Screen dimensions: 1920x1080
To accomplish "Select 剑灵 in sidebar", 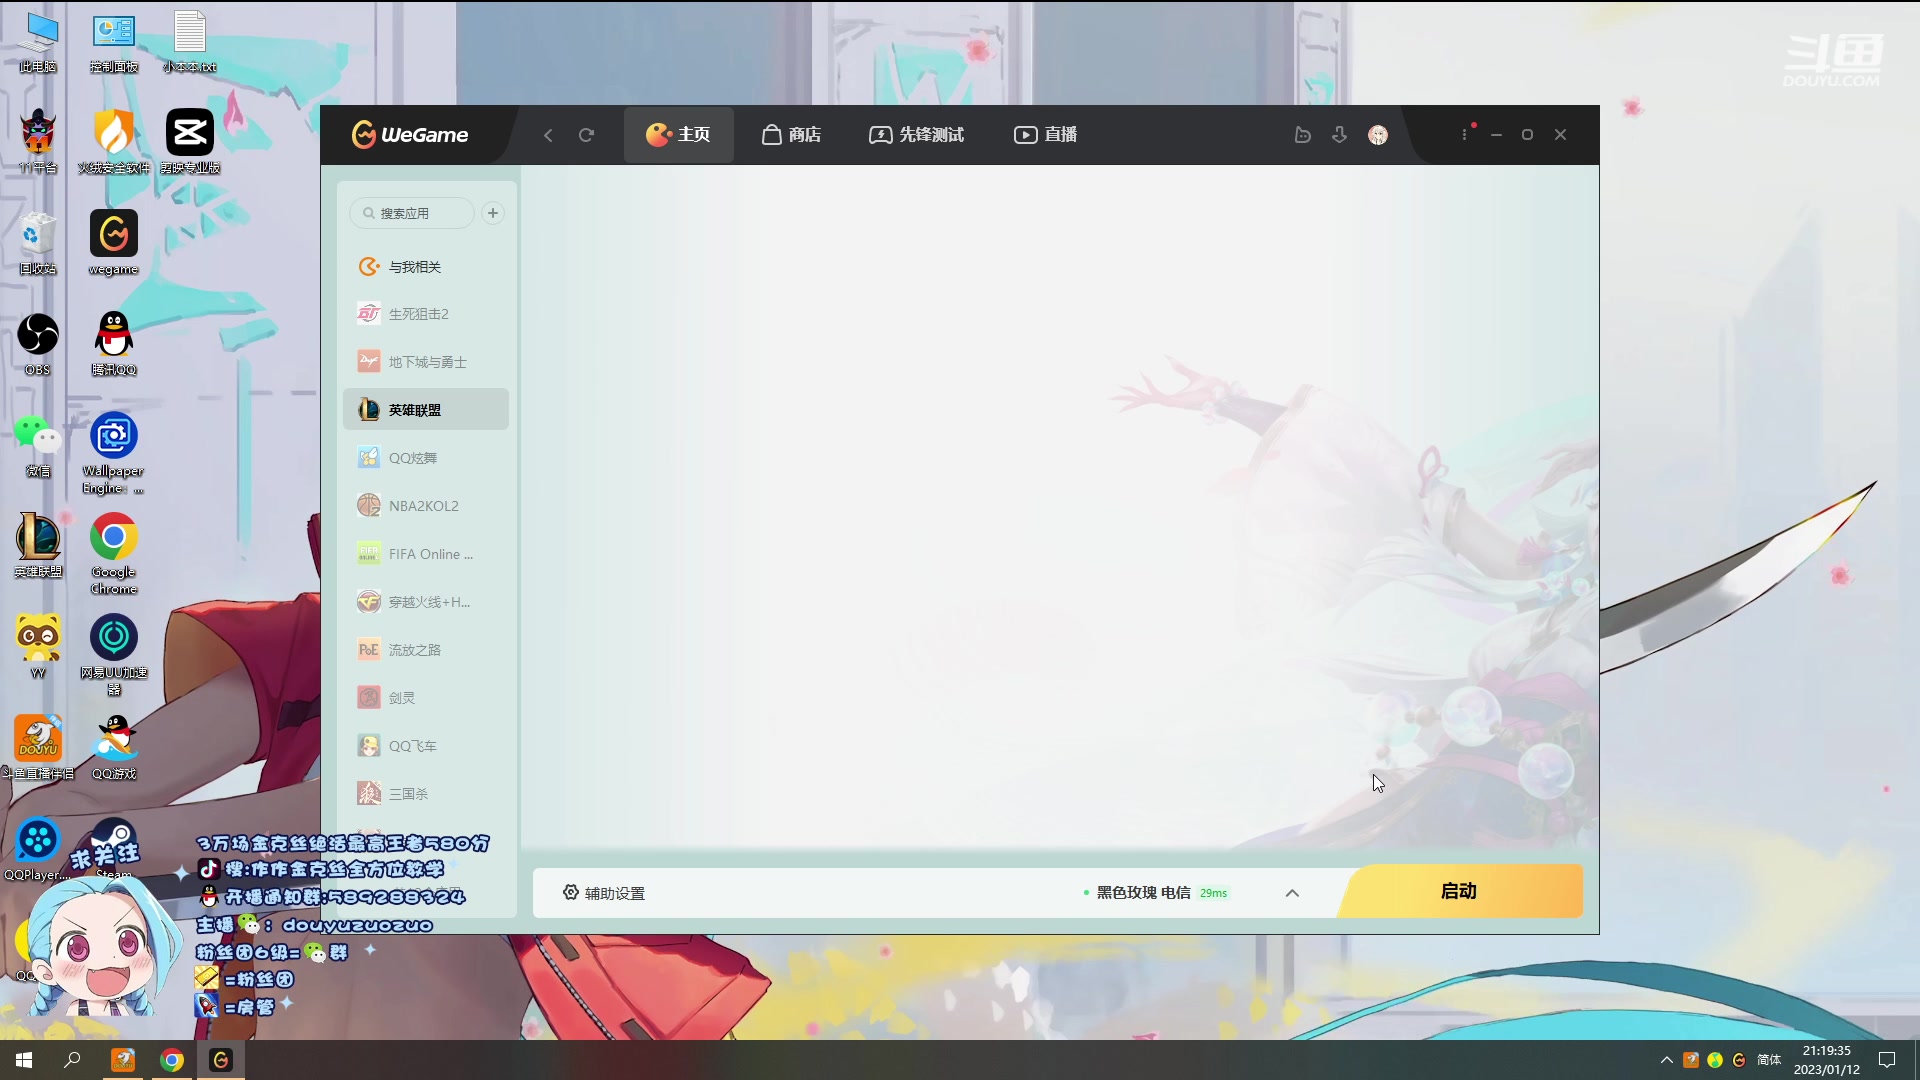I will point(426,698).
